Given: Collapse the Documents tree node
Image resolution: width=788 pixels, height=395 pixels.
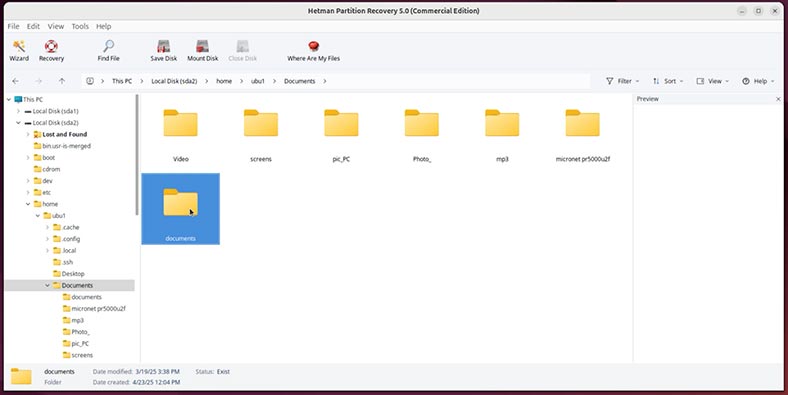Looking at the screenshot, I should (47, 285).
